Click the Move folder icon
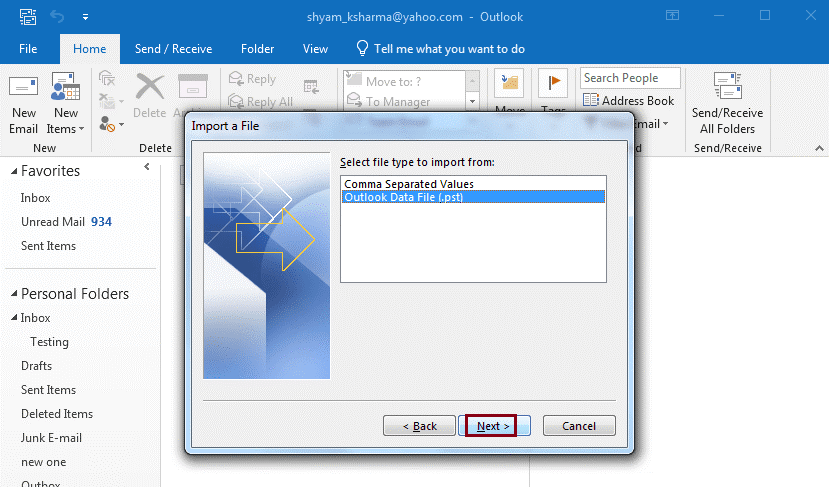This screenshot has width=829, height=487. point(509,83)
